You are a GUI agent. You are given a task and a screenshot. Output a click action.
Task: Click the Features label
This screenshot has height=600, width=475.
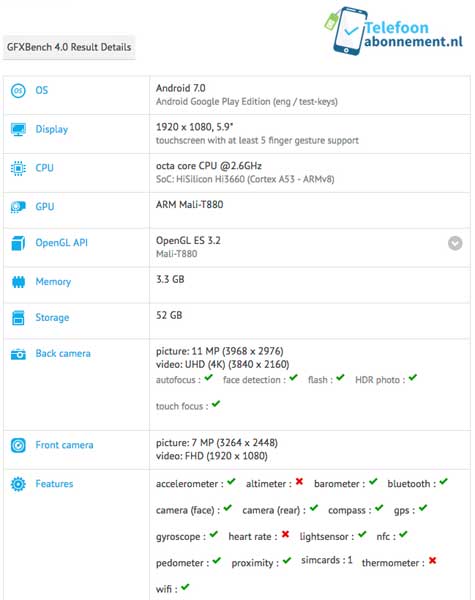(54, 484)
